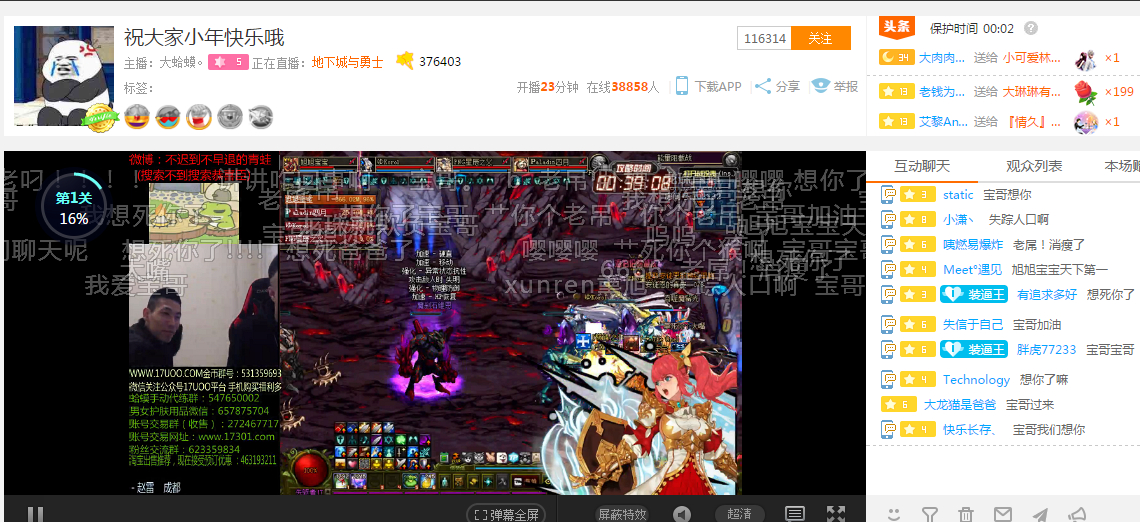Screen dimensions: 1140x522
Task: Pause the live stream video
Action: pyautogui.click(x=34, y=515)
